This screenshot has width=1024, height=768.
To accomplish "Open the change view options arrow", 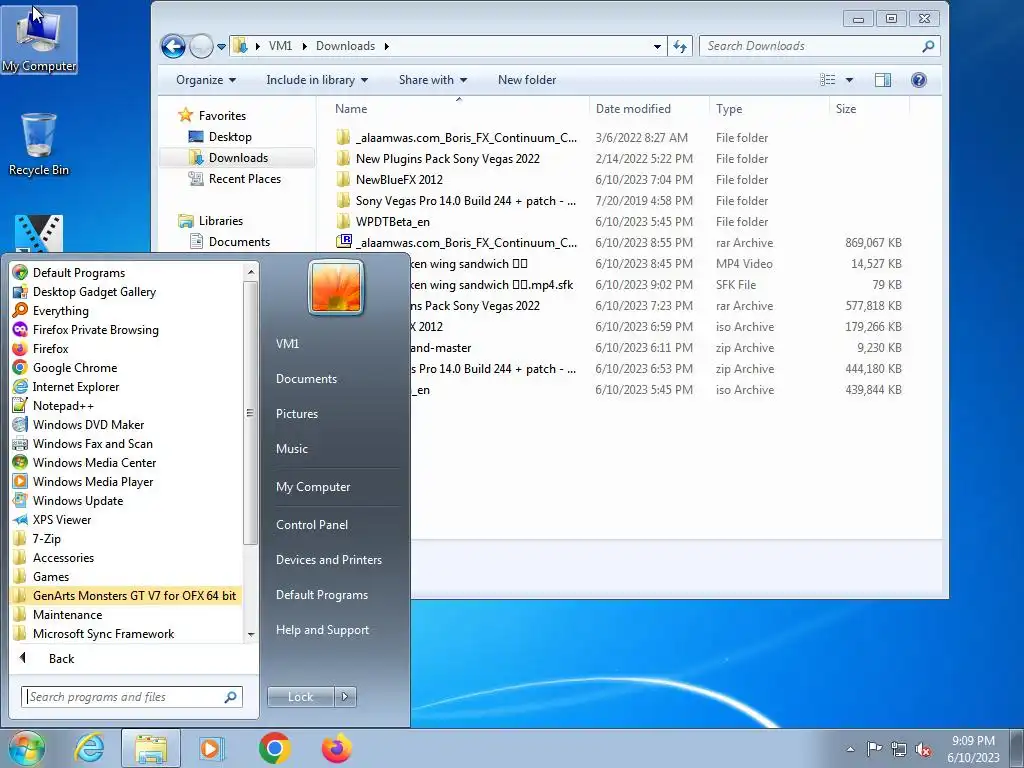I will pyautogui.click(x=849, y=80).
